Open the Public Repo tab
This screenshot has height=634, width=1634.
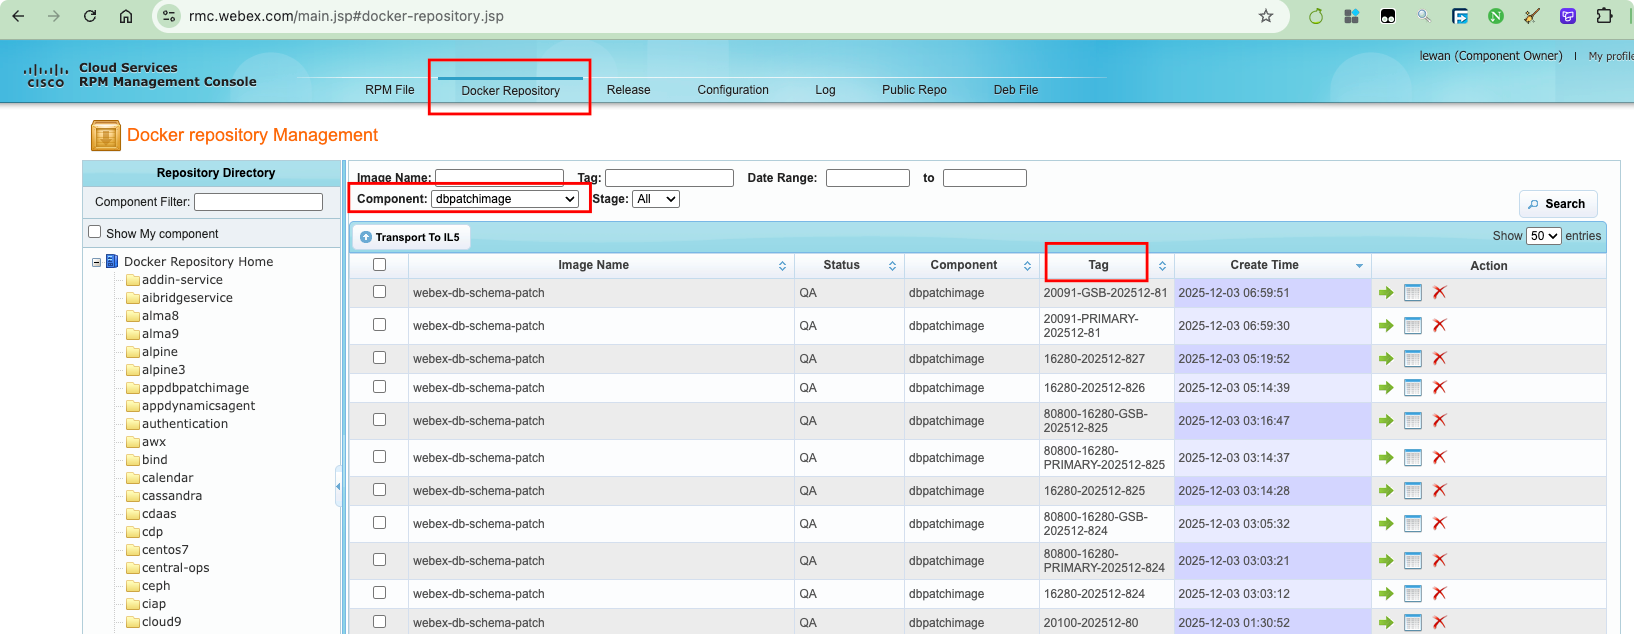(914, 90)
